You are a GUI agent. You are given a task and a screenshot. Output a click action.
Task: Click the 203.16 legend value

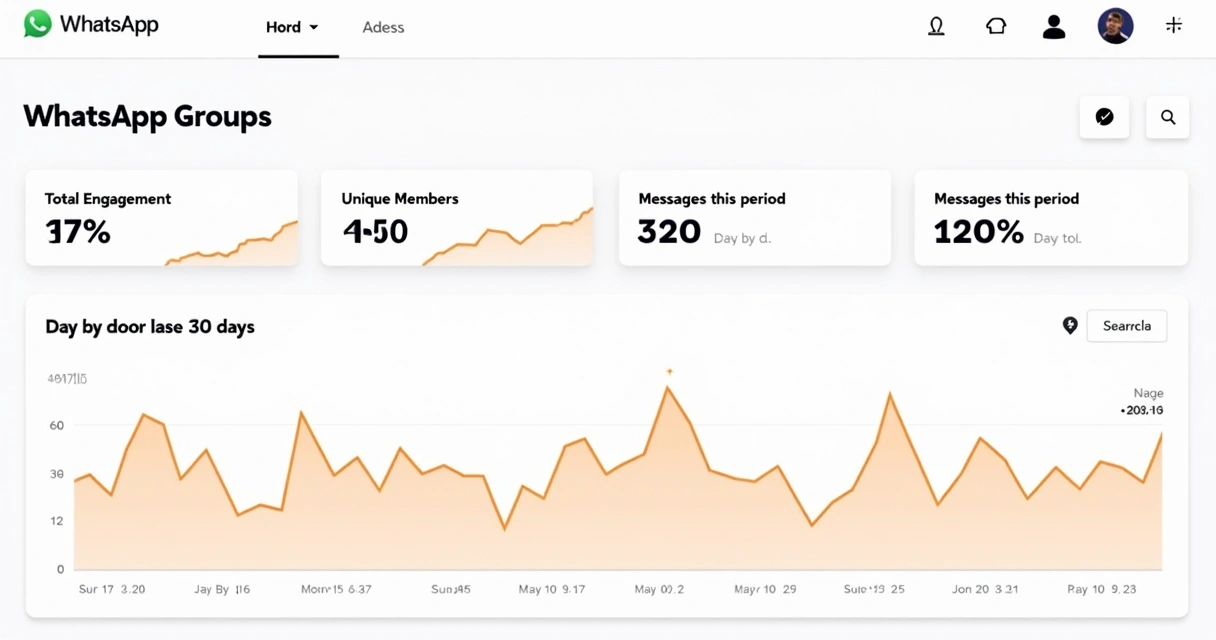point(1142,410)
